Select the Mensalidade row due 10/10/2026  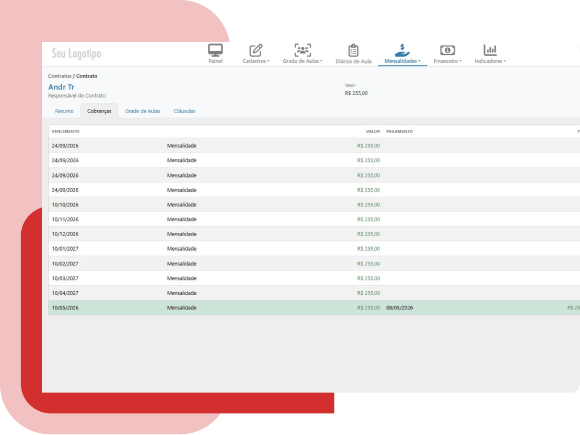pyautogui.click(x=314, y=205)
